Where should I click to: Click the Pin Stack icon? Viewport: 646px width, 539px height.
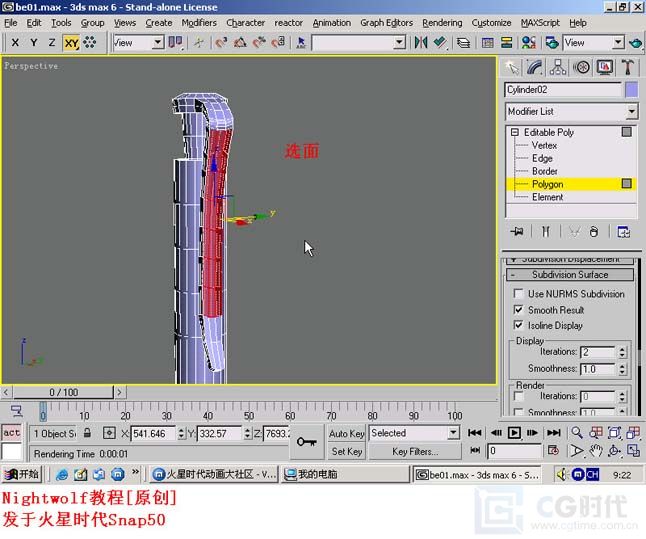517,232
